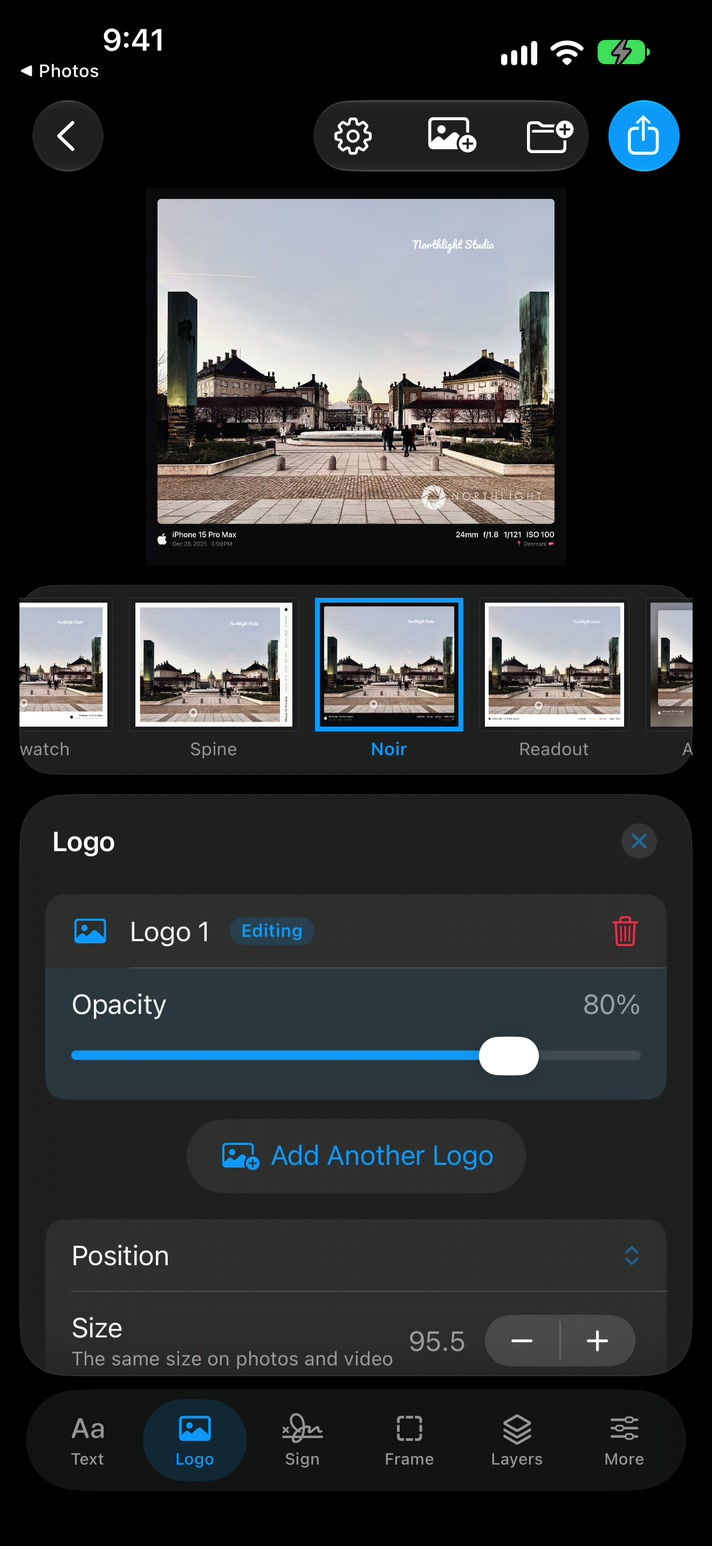Image resolution: width=712 pixels, height=1546 pixels.
Task: Tap the Northlight Studio text watermark
Action: click(453, 245)
